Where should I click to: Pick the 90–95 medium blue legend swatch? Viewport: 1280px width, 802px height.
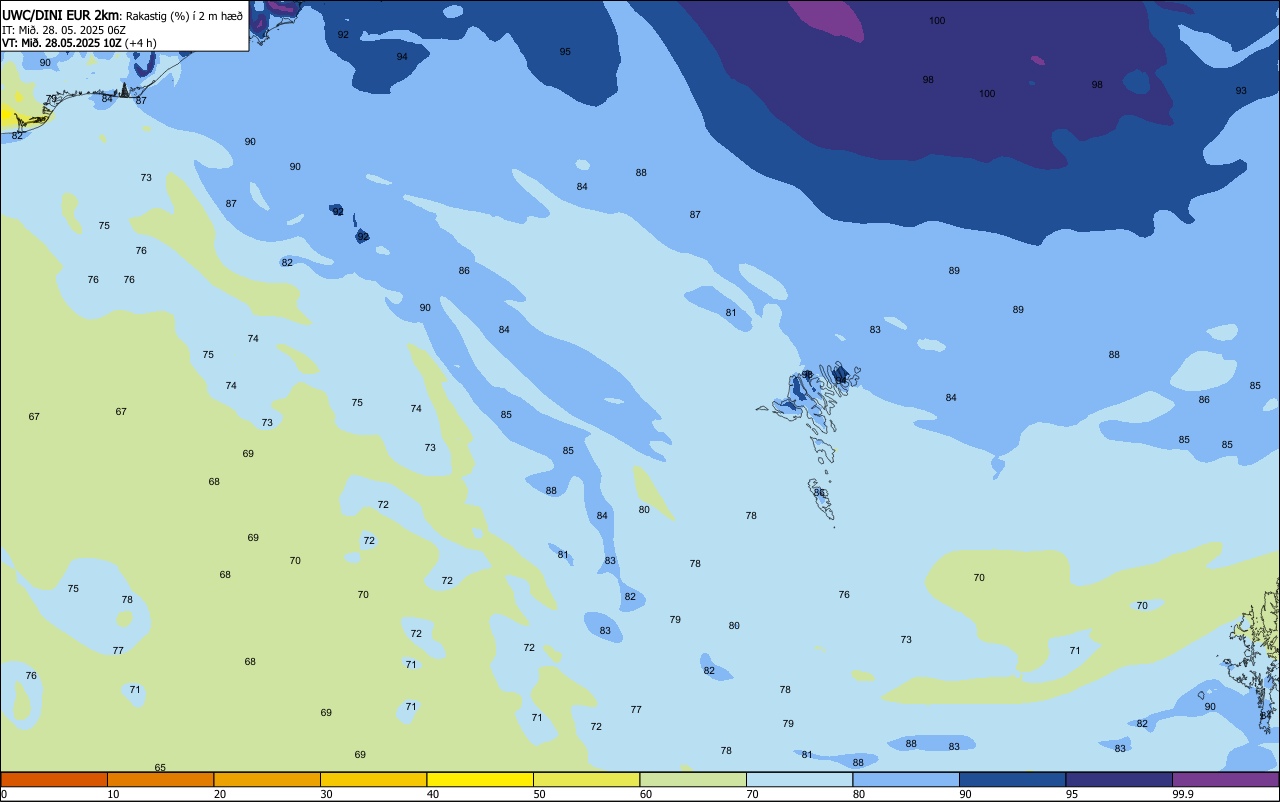pos(1012,779)
